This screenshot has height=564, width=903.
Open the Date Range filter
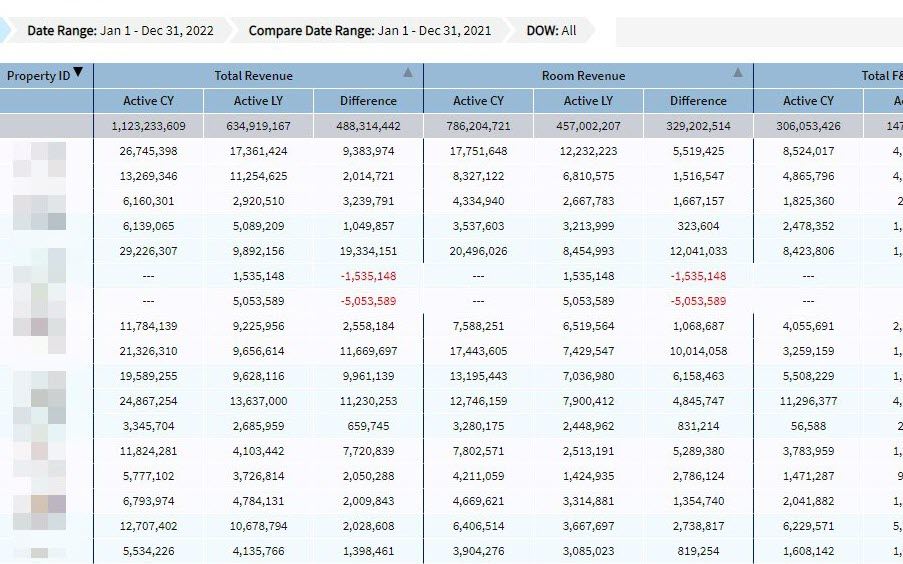tap(120, 31)
